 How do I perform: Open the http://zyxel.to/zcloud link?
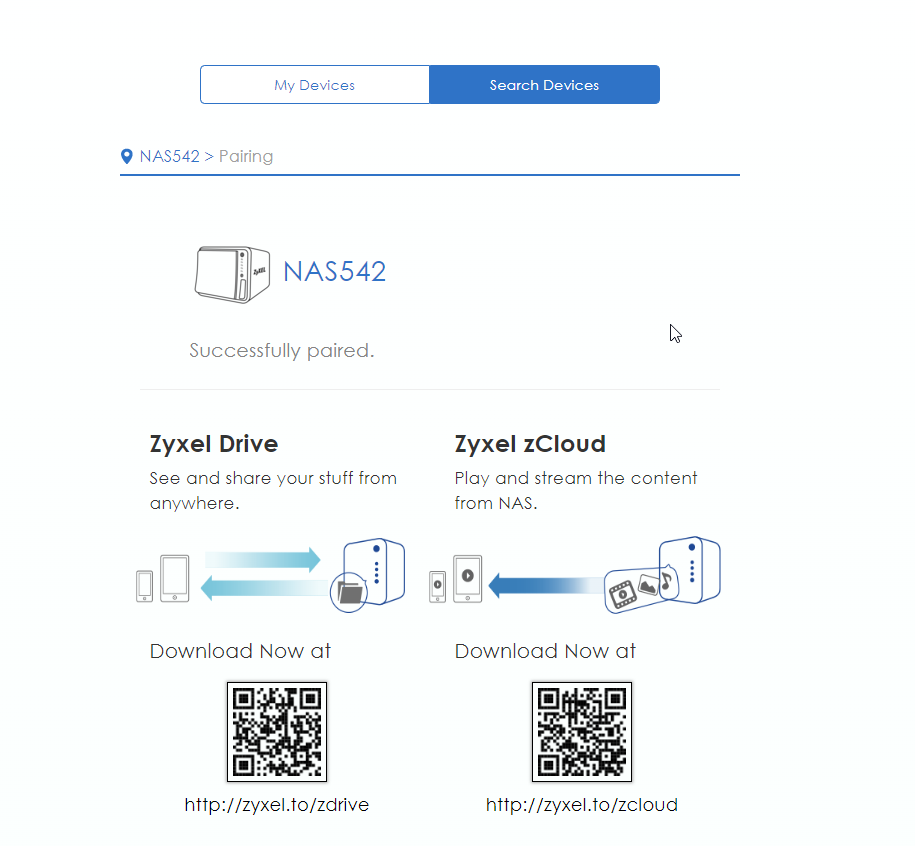click(x=582, y=805)
